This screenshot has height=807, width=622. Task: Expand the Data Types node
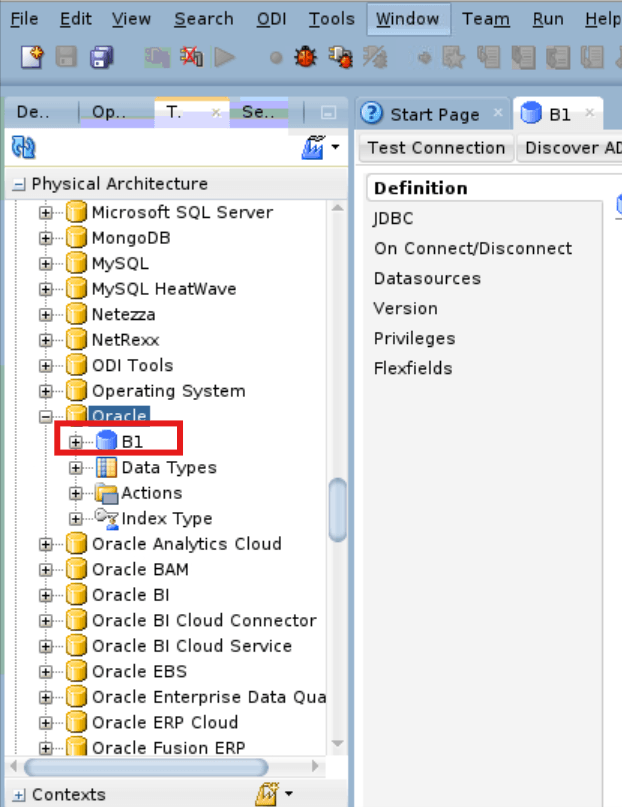[76, 467]
